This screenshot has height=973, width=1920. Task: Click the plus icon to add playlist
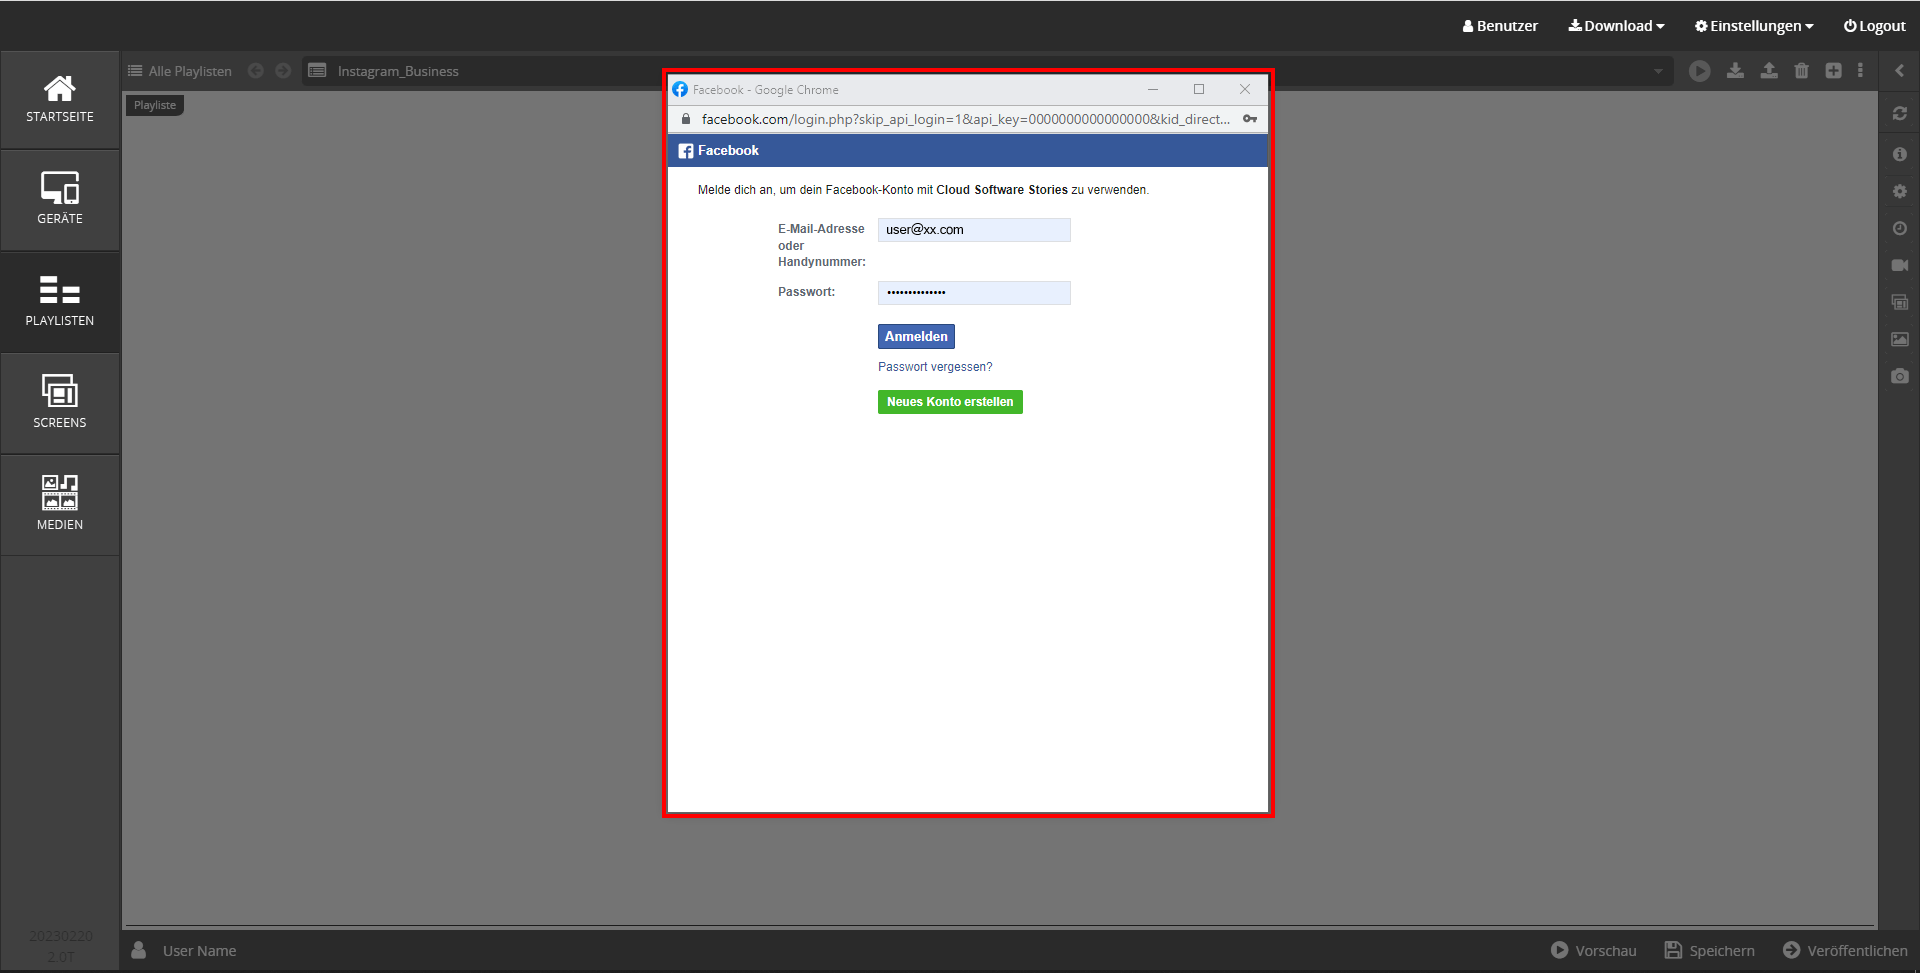[x=1833, y=71]
